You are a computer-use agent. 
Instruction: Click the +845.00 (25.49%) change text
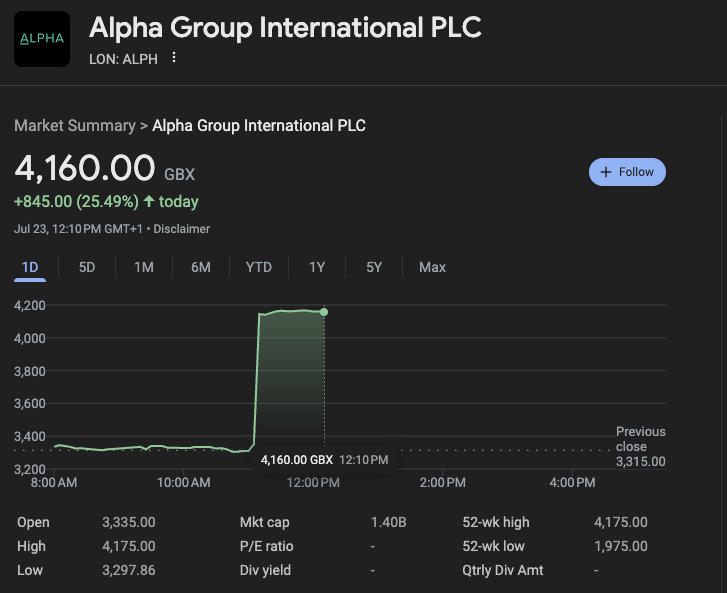[x=77, y=202]
